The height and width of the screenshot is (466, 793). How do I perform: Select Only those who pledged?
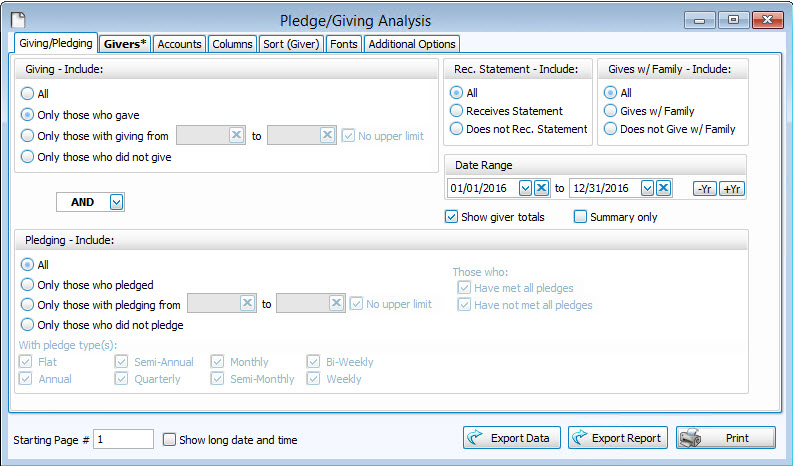tap(28, 285)
